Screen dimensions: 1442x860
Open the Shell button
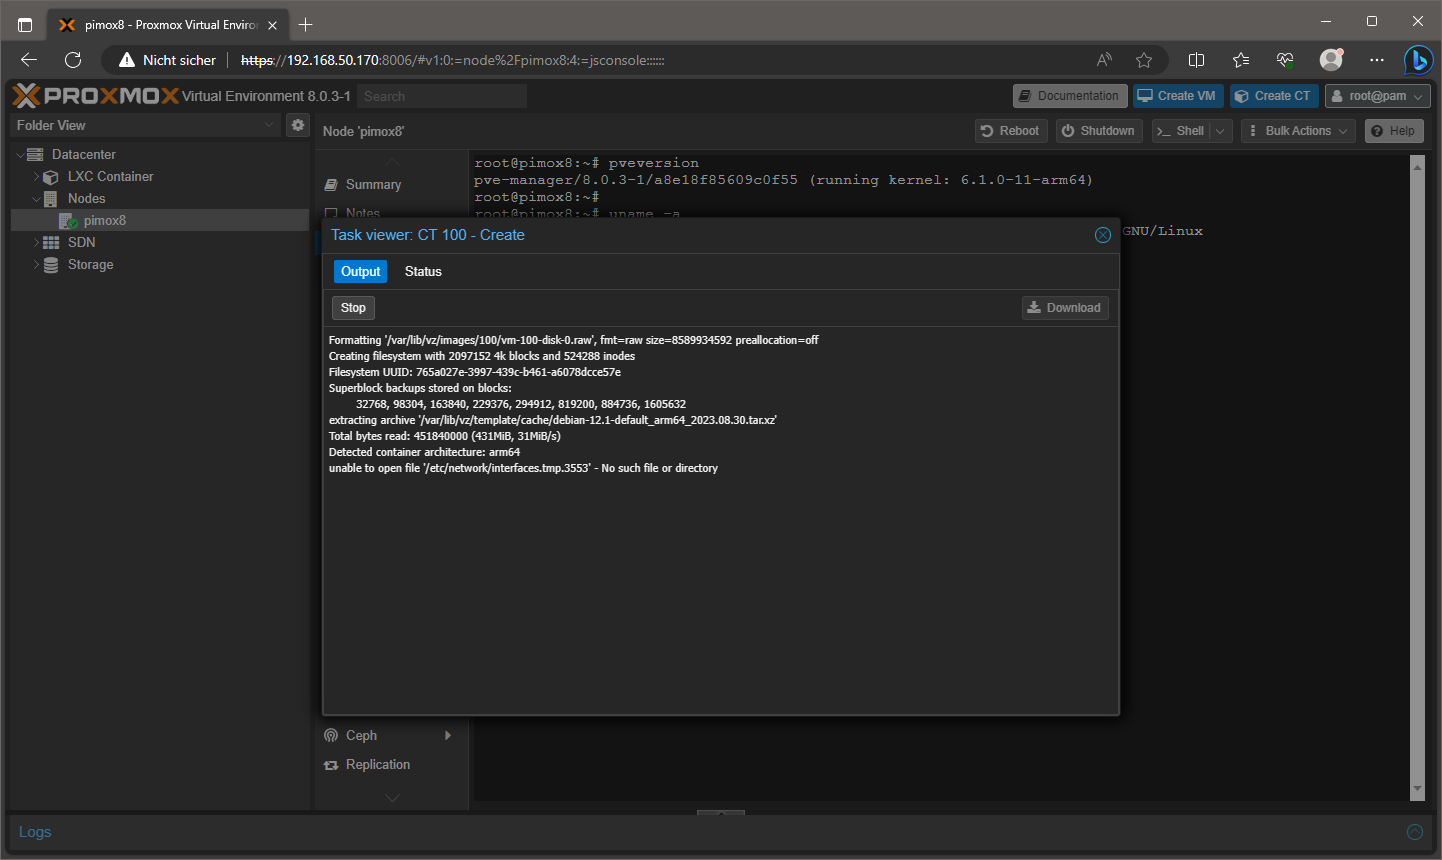[1181, 131]
